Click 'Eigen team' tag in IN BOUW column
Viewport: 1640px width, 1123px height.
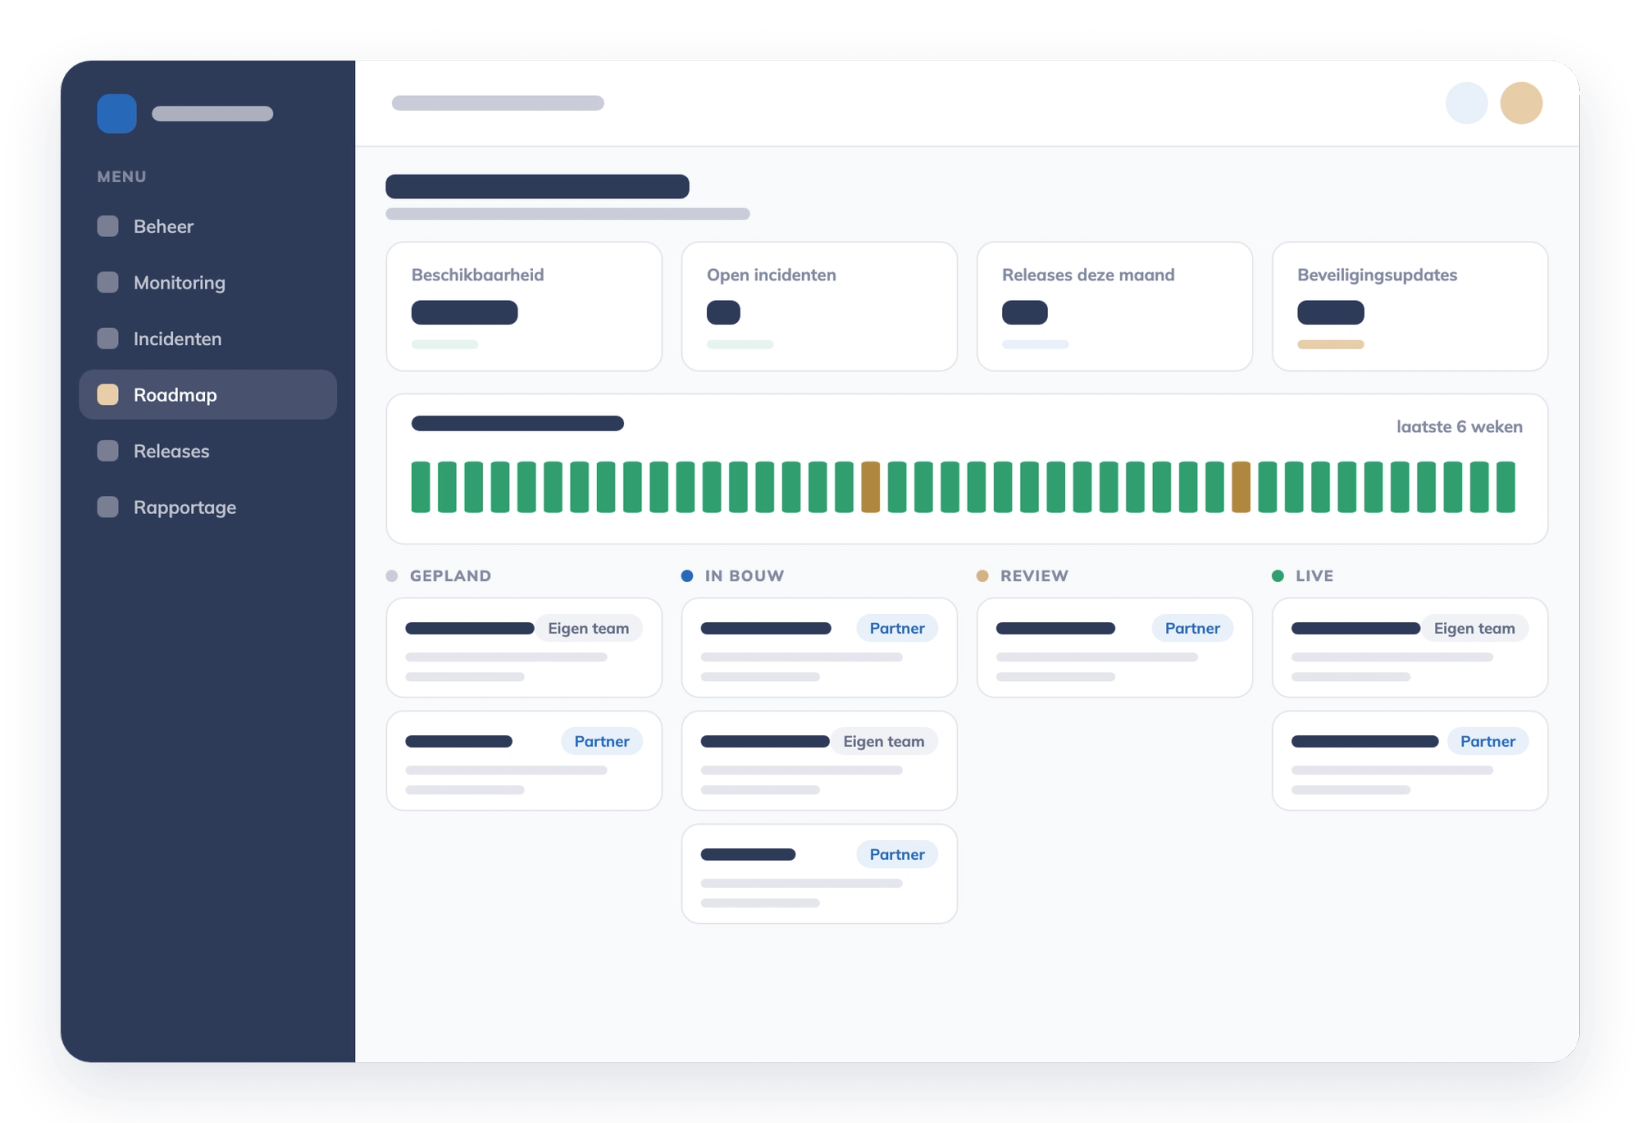[x=884, y=741]
